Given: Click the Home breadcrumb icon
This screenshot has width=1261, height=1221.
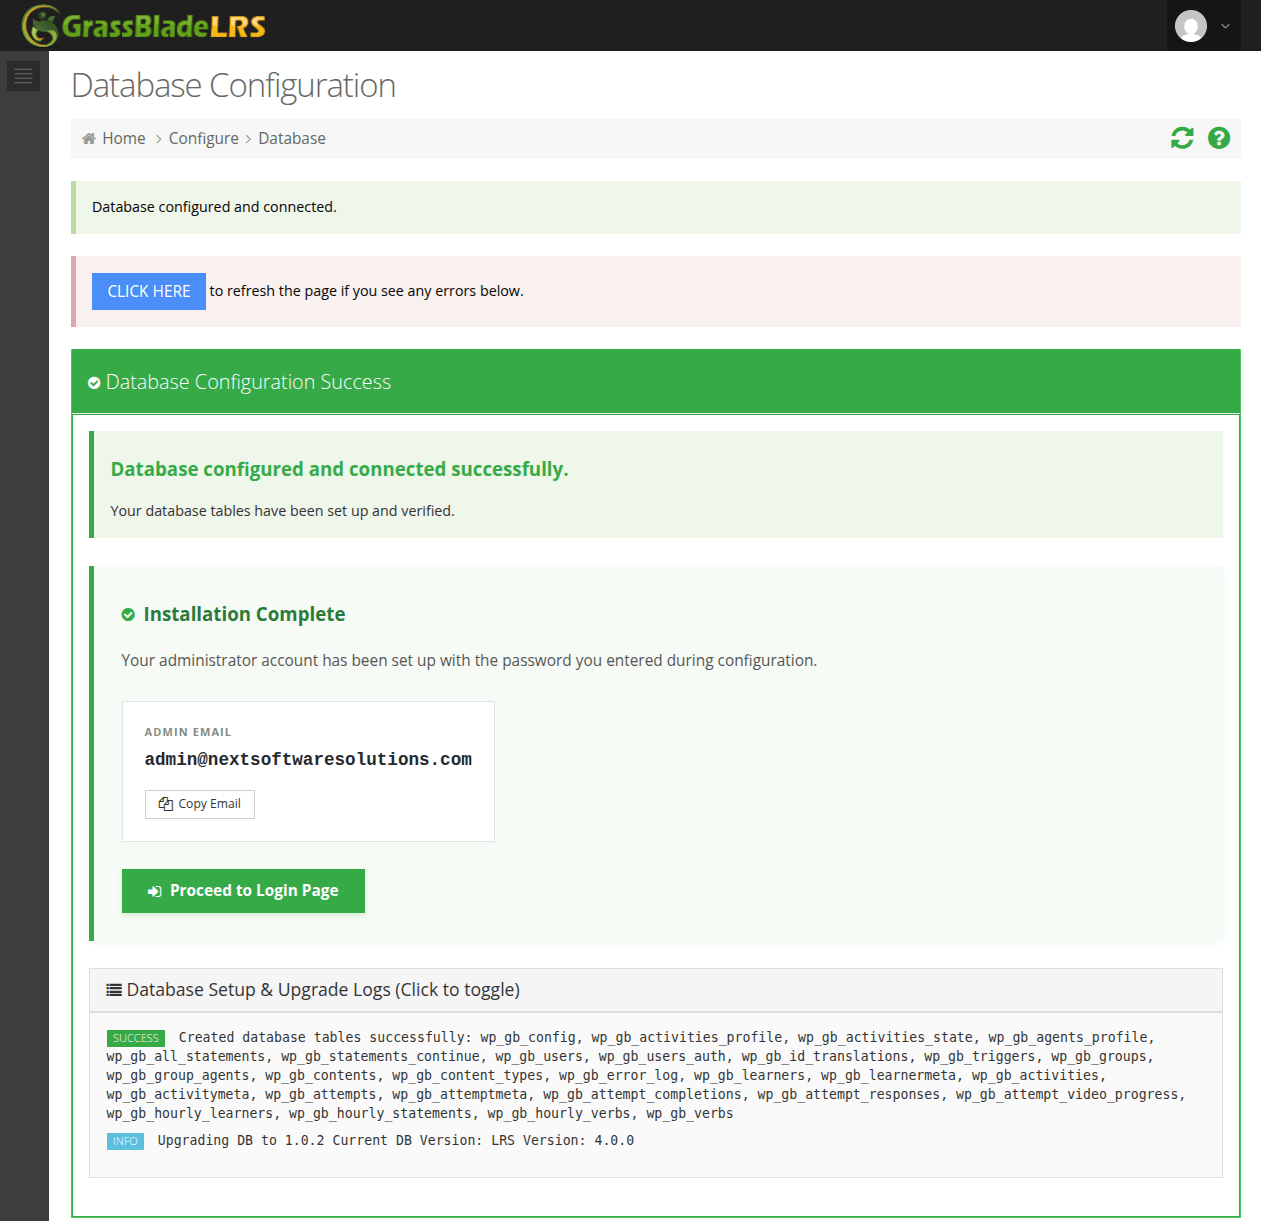Looking at the screenshot, I should [89, 138].
